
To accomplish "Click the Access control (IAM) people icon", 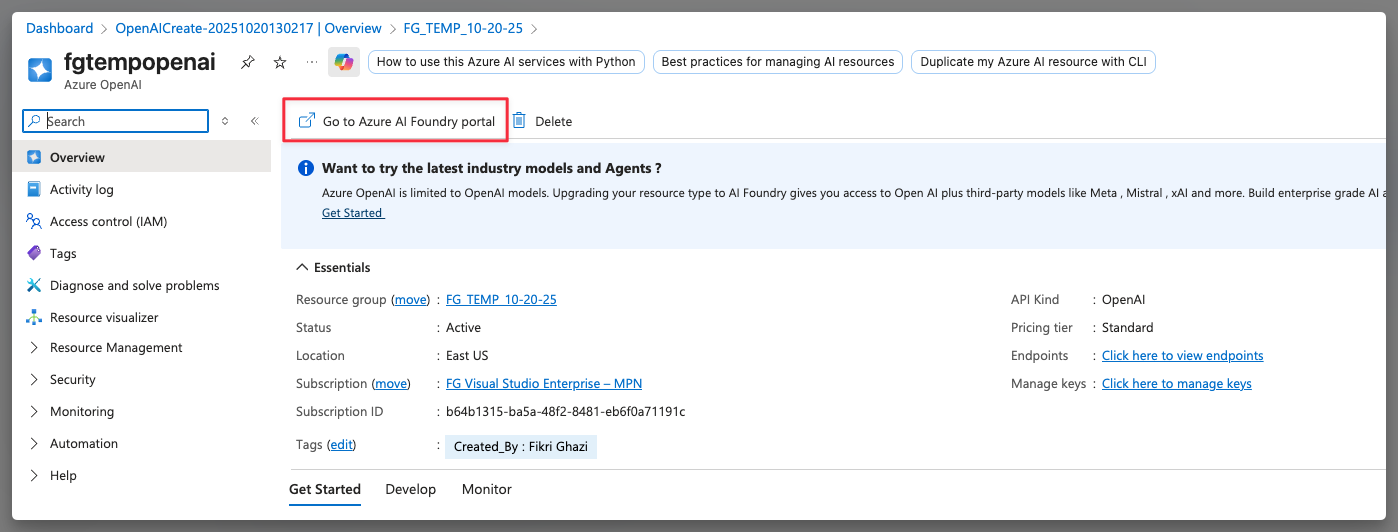I will tap(34, 221).
